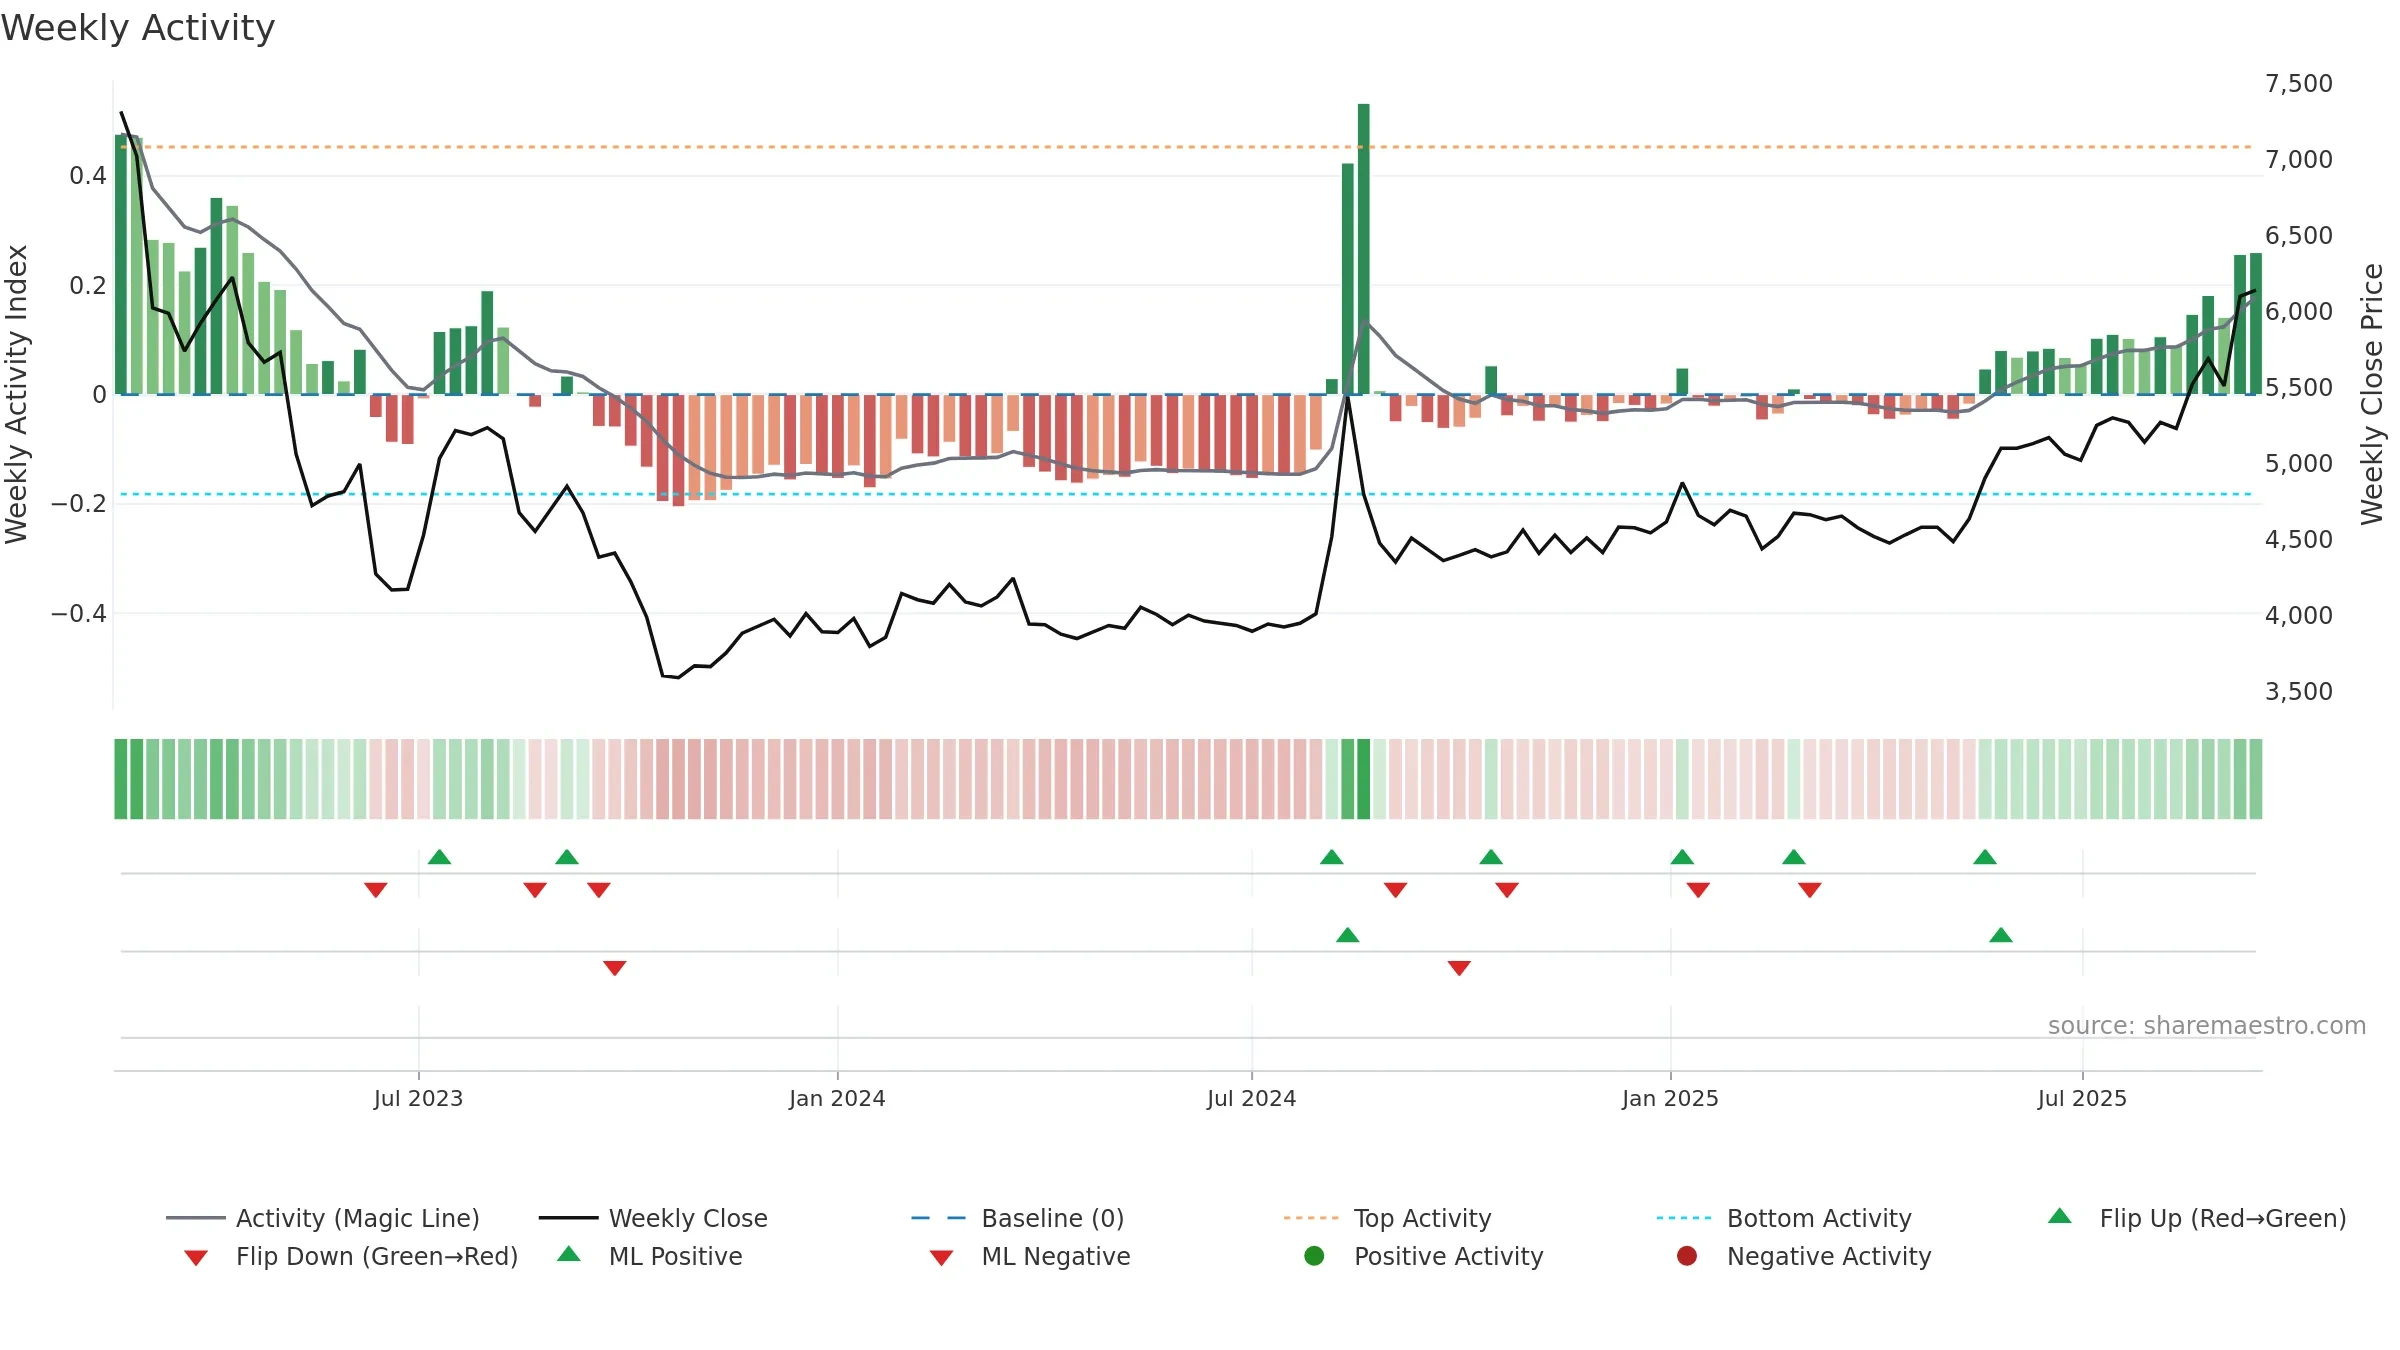Click the dark green heatmap cell at far left

pos(120,779)
